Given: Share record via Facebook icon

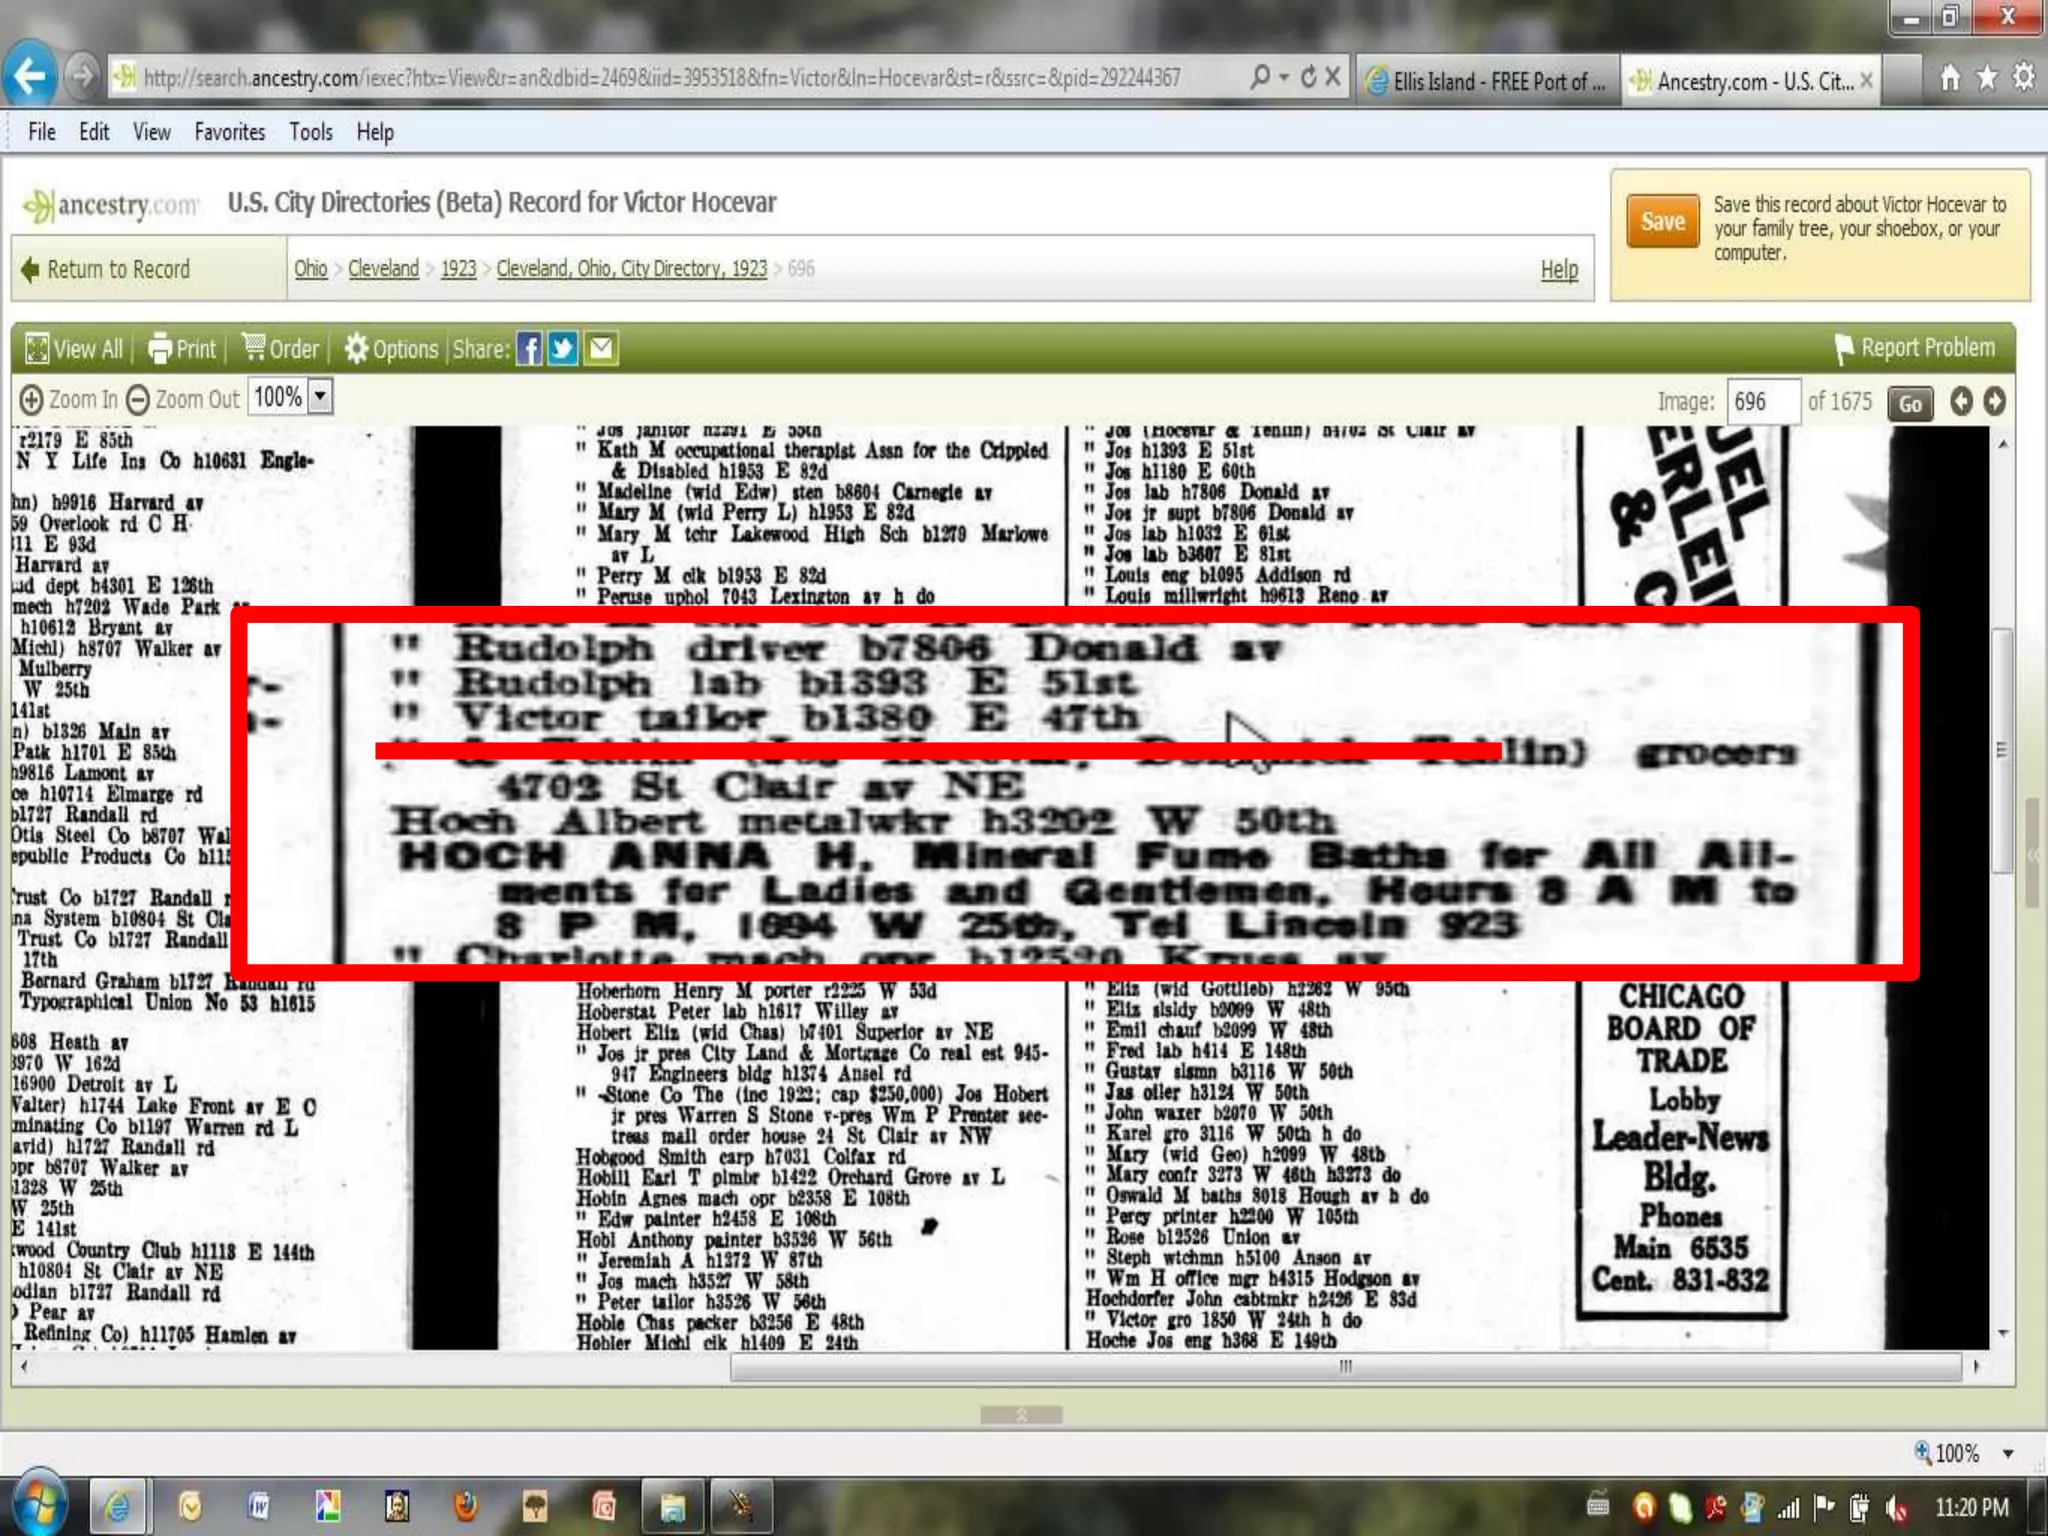Looking at the screenshot, I should (x=529, y=349).
